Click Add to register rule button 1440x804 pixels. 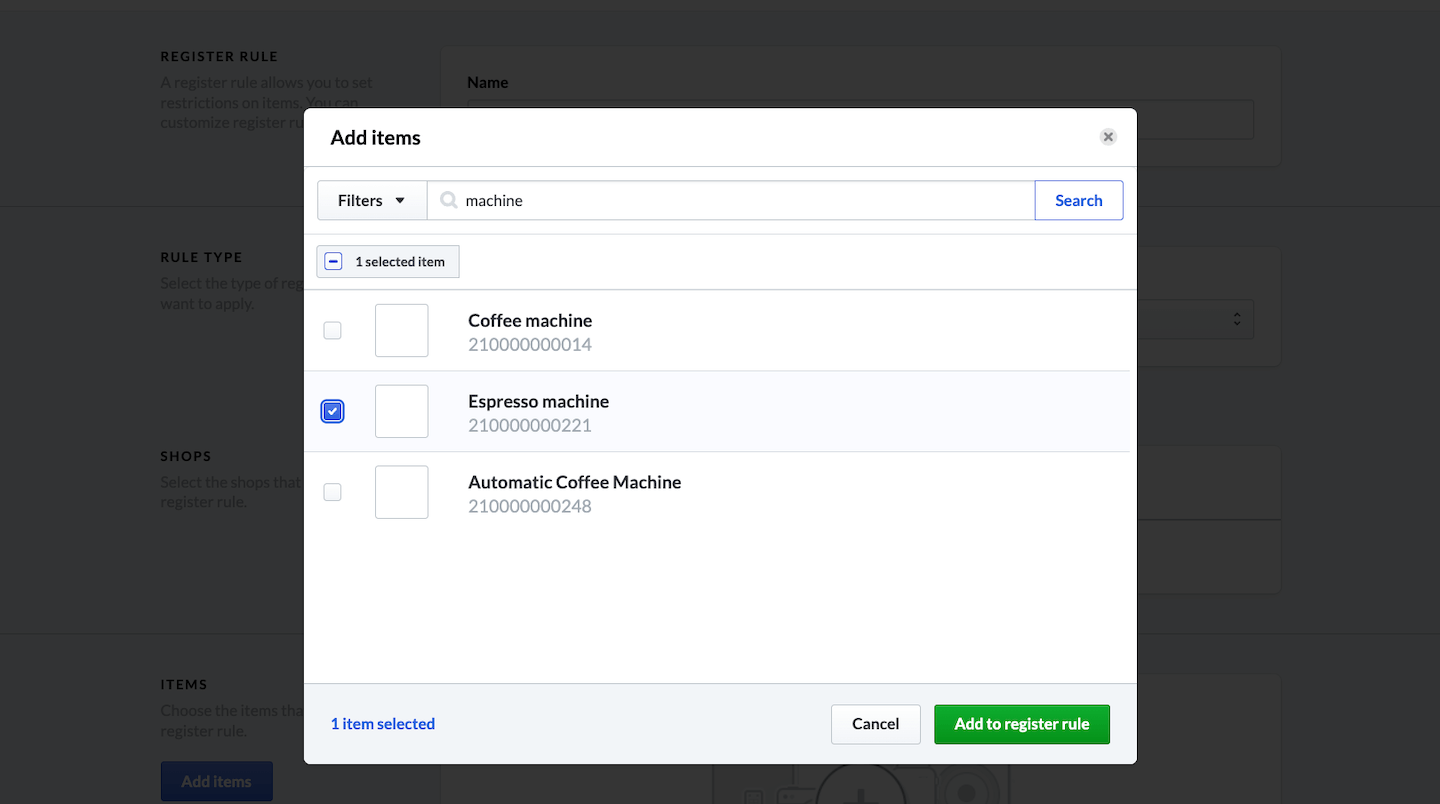pos(1021,724)
